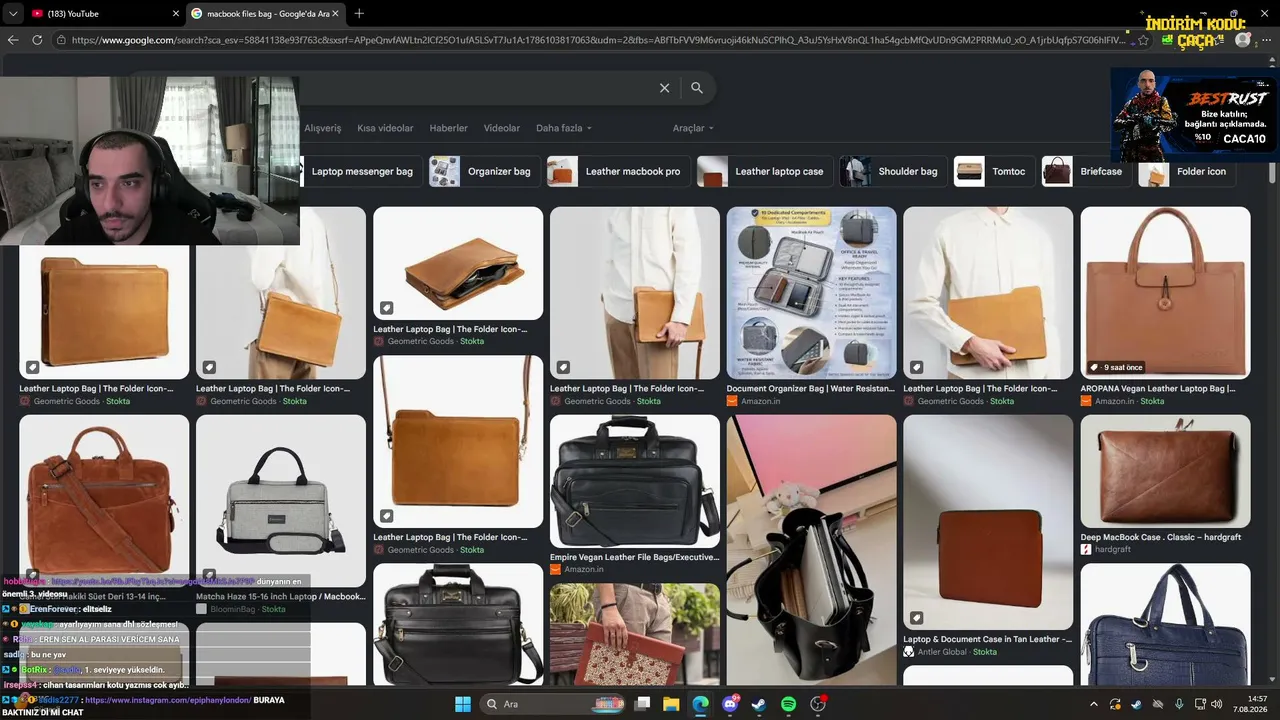
Task: Clear the Google search box with the X
Action: pos(664,88)
